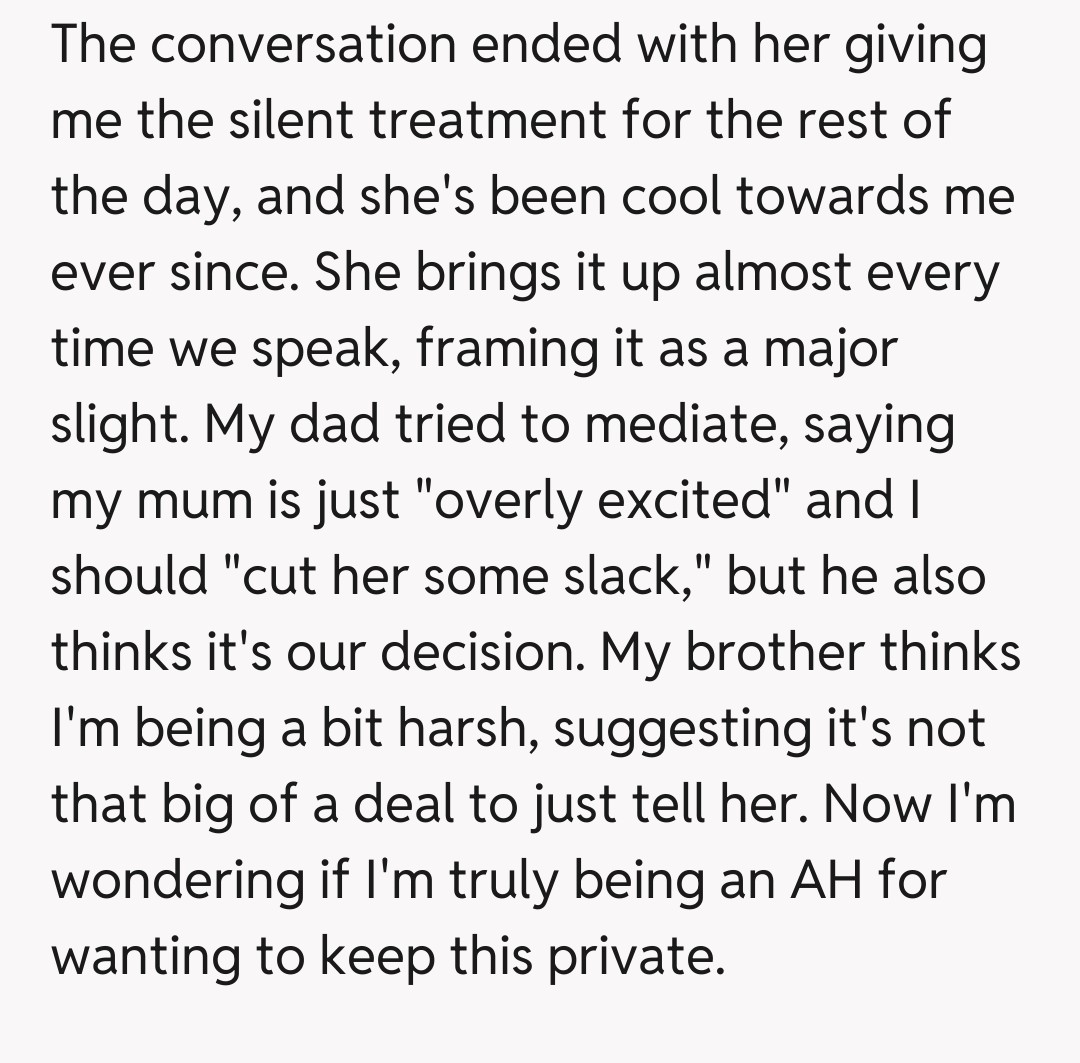The width and height of the screenshot is (1080, 1063).
Task: Click the word "slight" starting a line
Action: pos(115,426)
